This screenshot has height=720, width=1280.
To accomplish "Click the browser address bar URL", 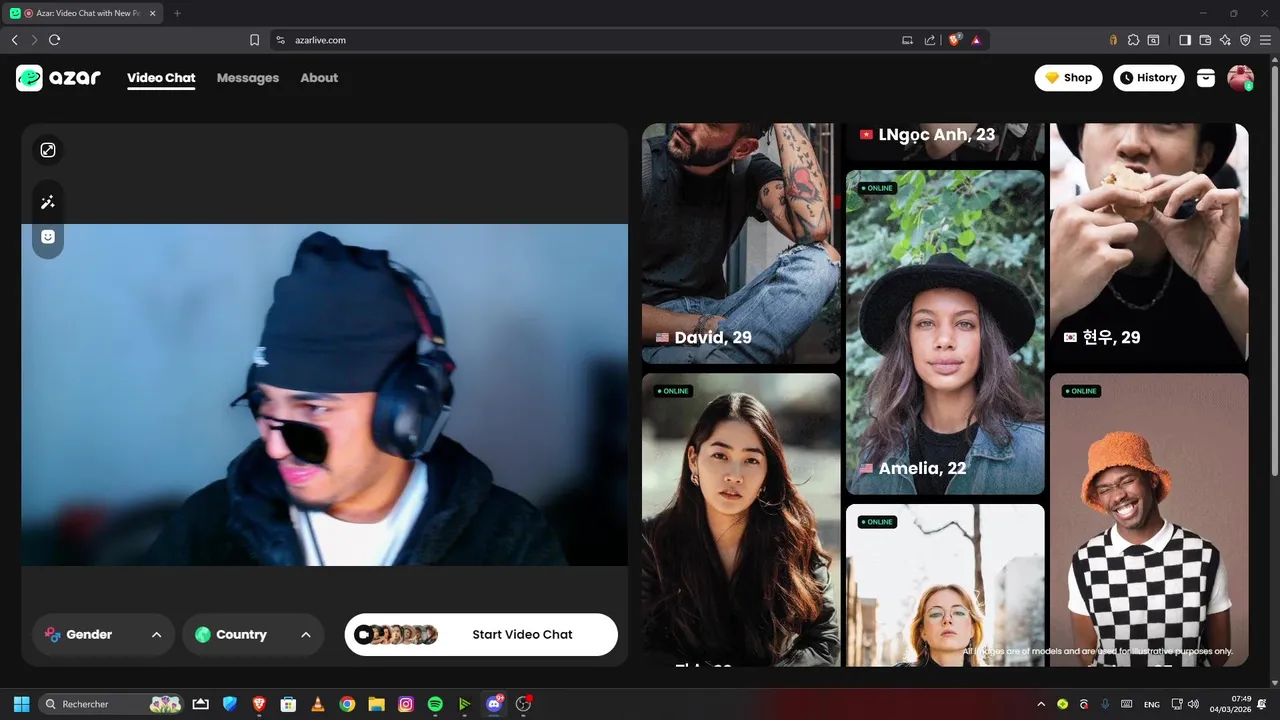I will 321,40.
